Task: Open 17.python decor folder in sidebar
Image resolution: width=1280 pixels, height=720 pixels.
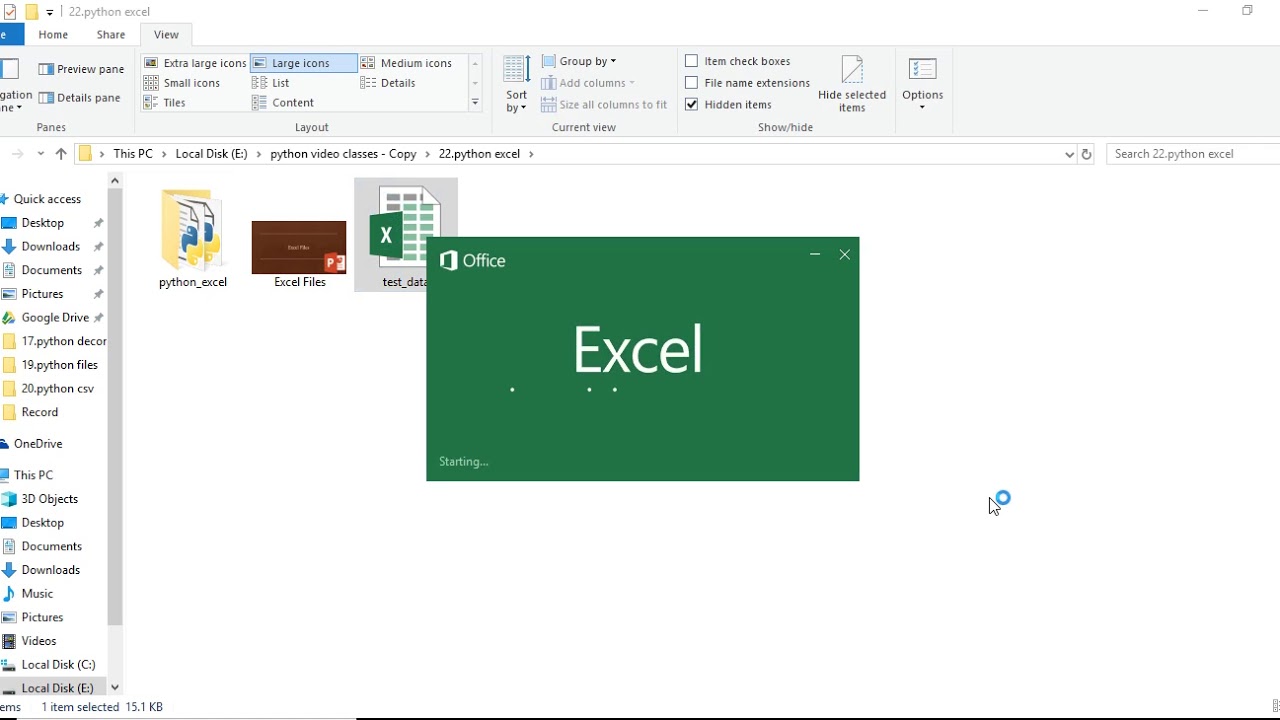Action: (x=63, y=341)
